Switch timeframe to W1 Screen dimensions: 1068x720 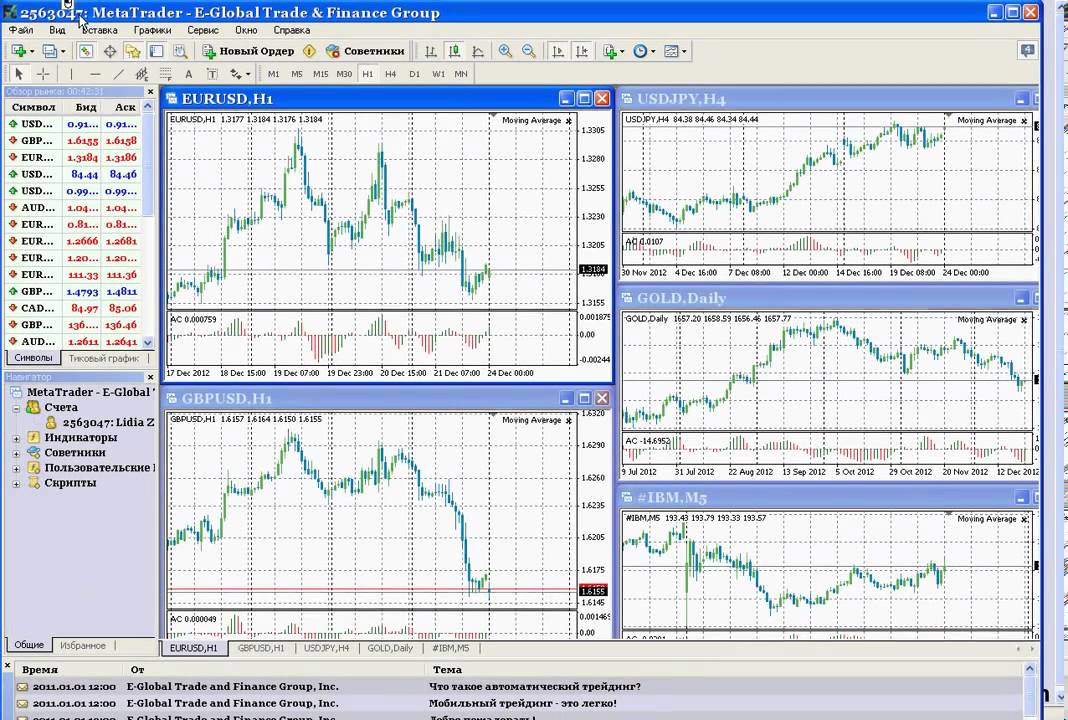coord(438,74)
